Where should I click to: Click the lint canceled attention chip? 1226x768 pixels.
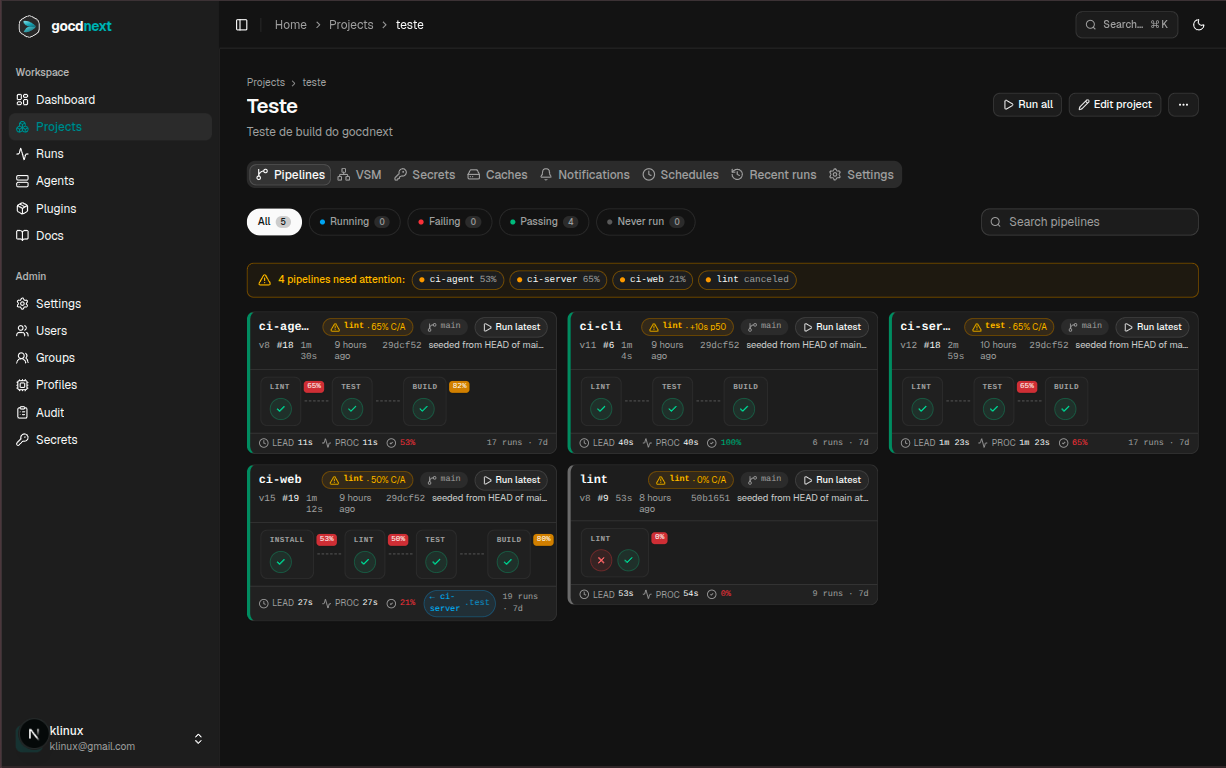pos(747,280)
